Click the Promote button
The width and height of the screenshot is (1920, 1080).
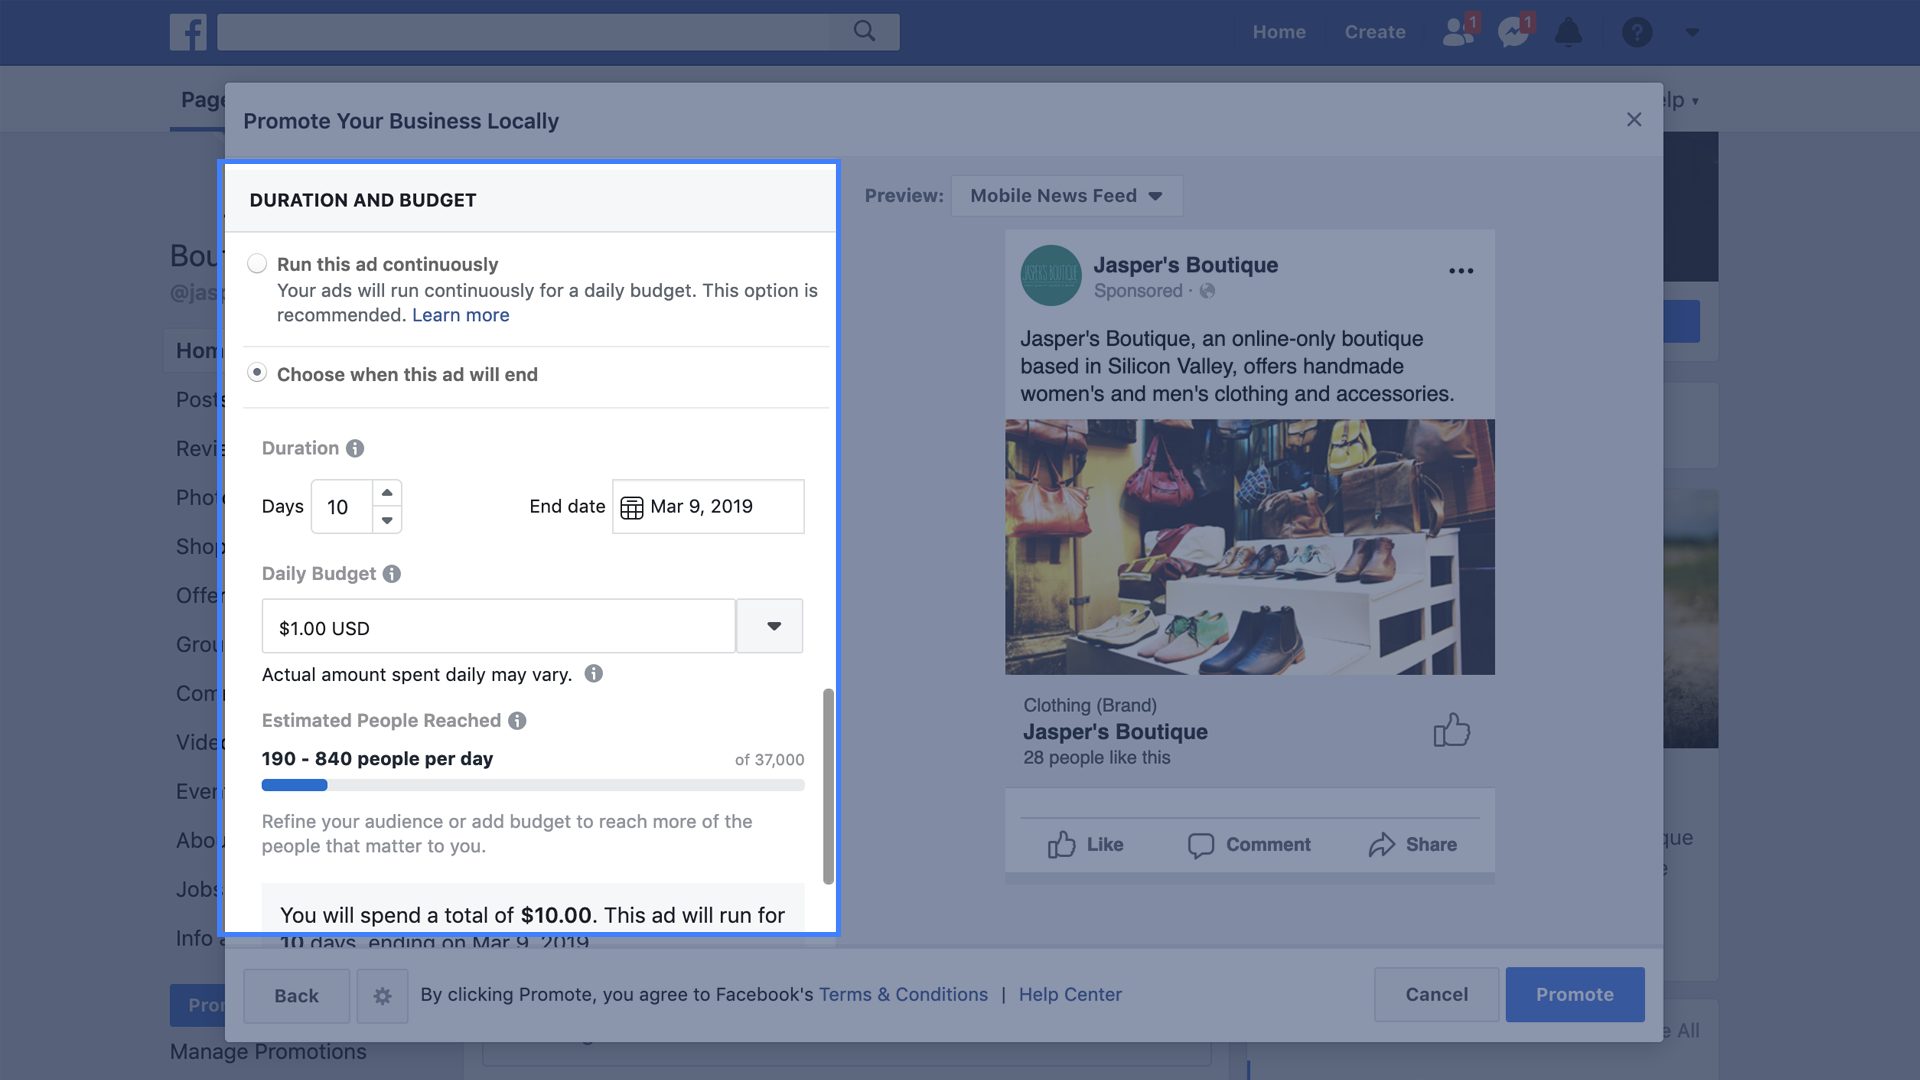(x=1575, y=995)
